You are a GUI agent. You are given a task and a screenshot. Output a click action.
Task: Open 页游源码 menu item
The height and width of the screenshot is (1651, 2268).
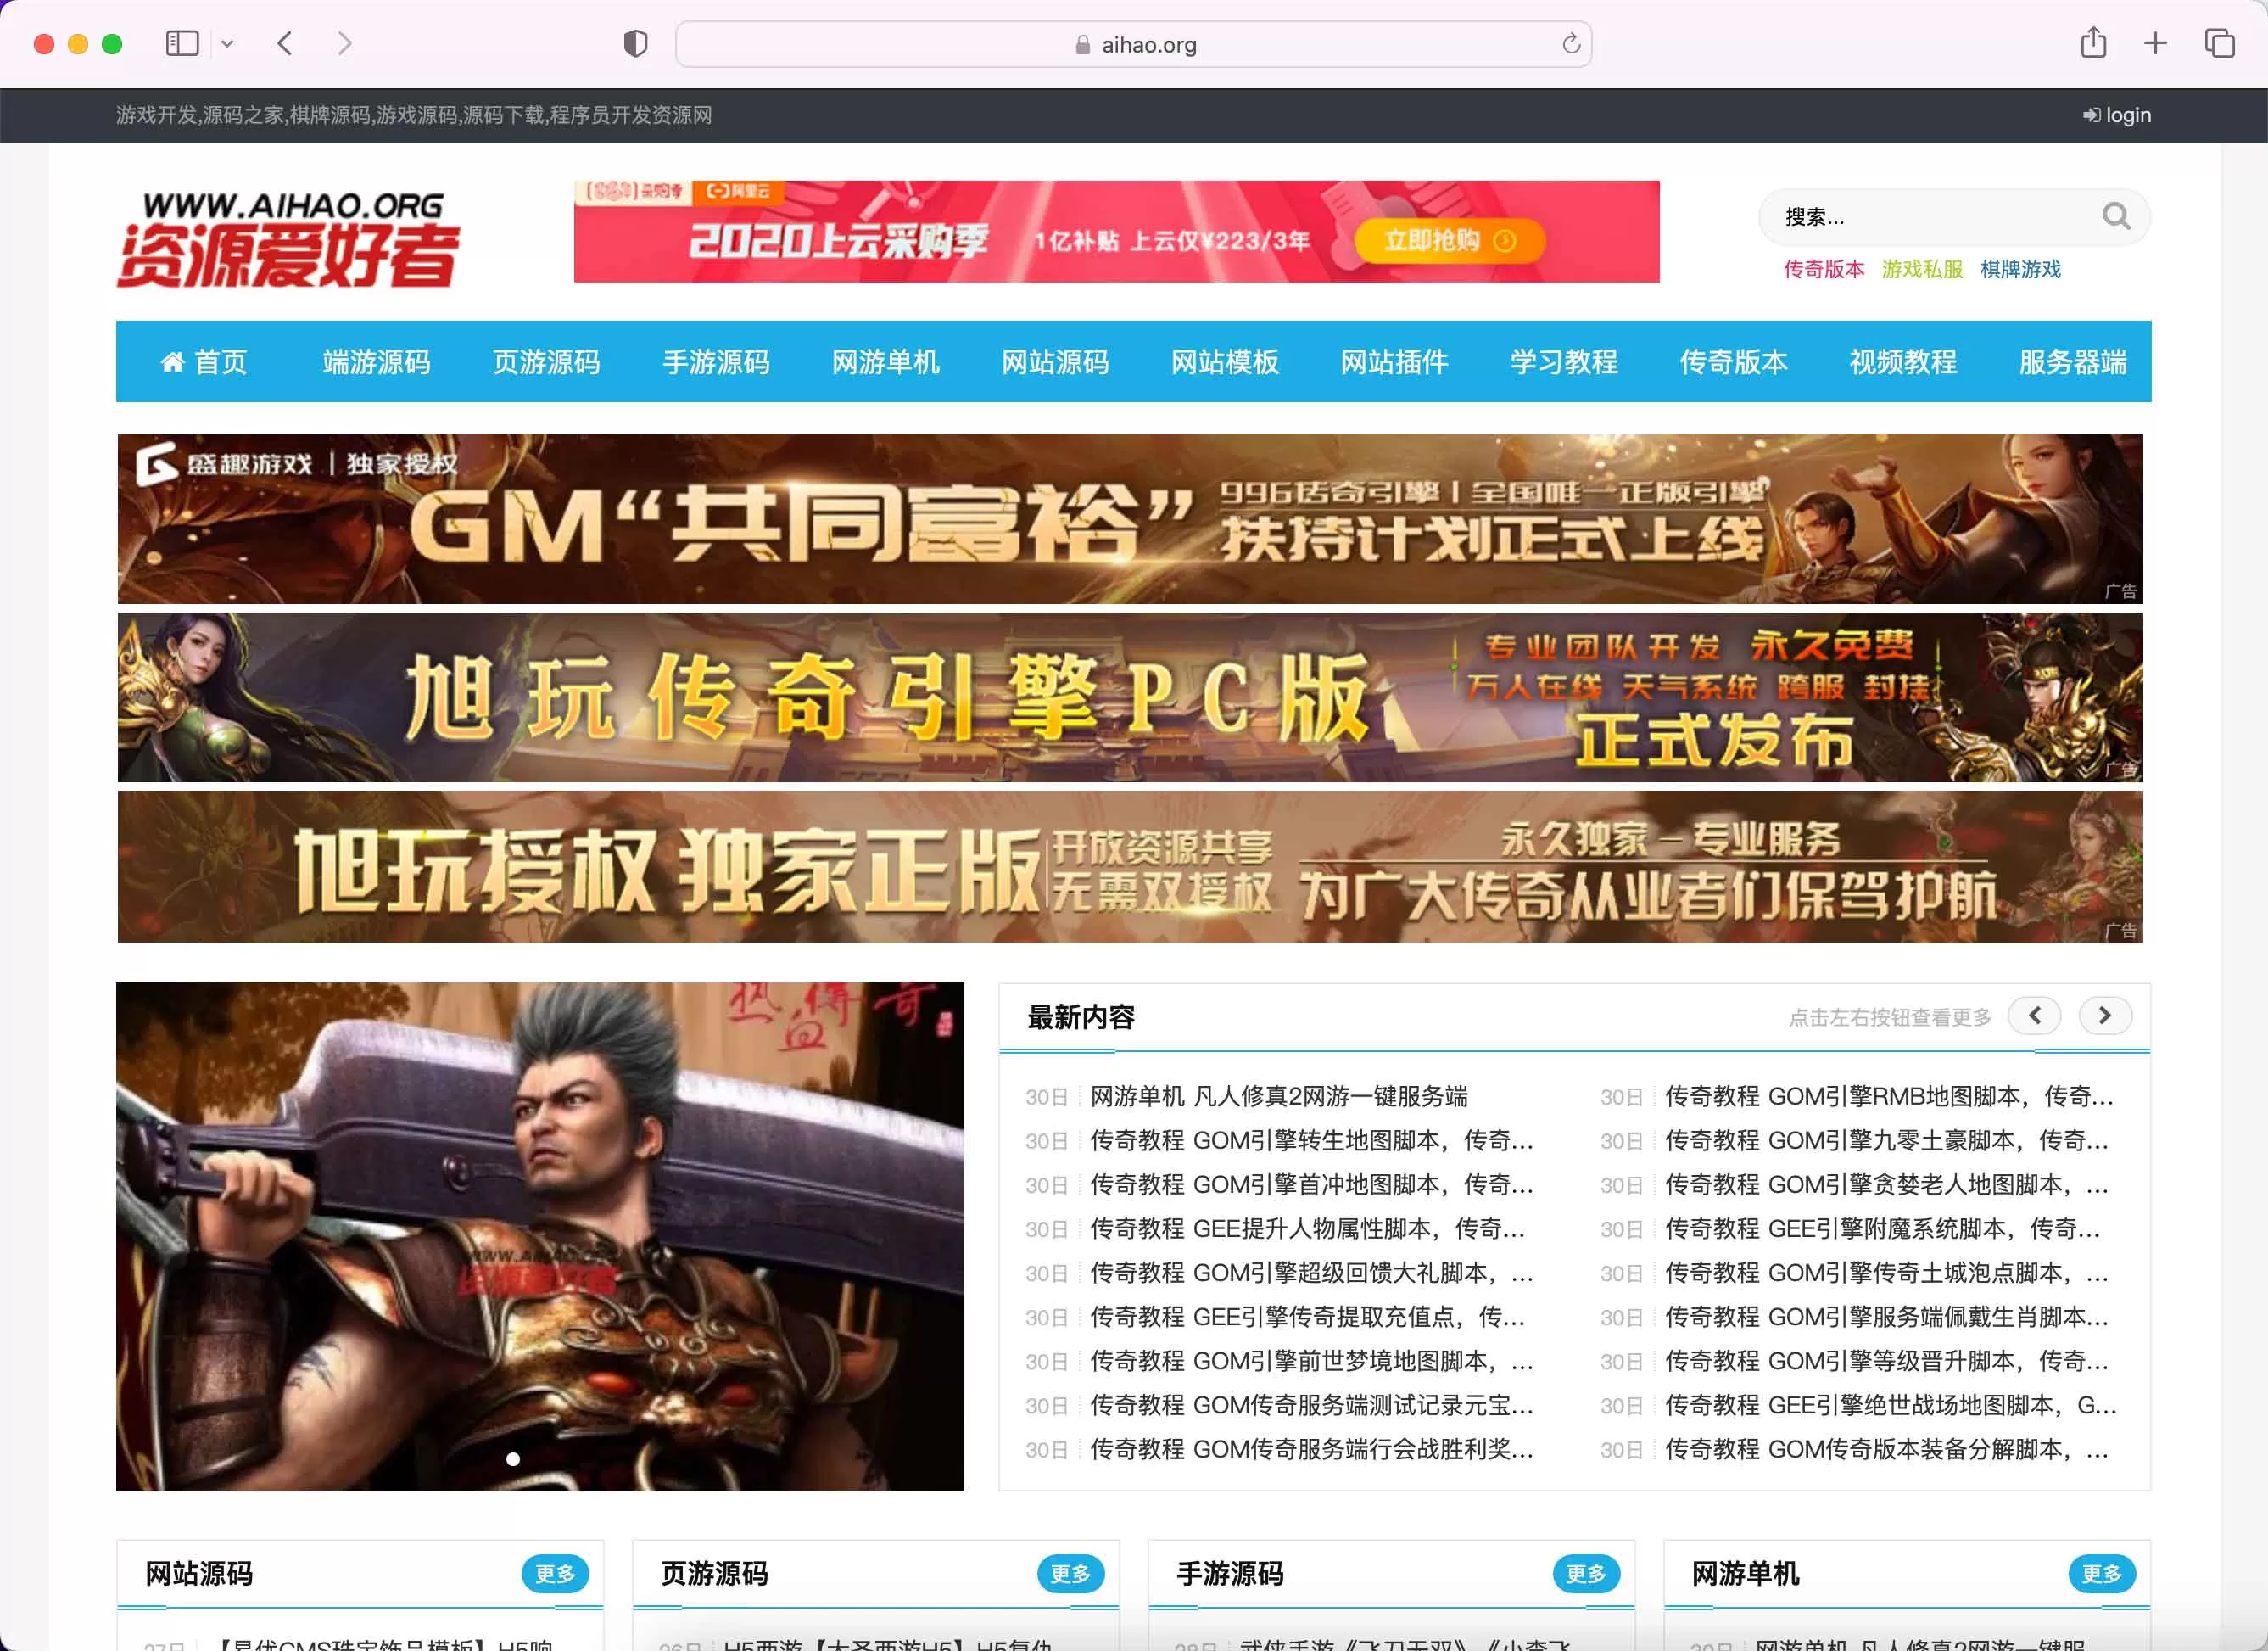pyautogui.click(x=546, y=361)
